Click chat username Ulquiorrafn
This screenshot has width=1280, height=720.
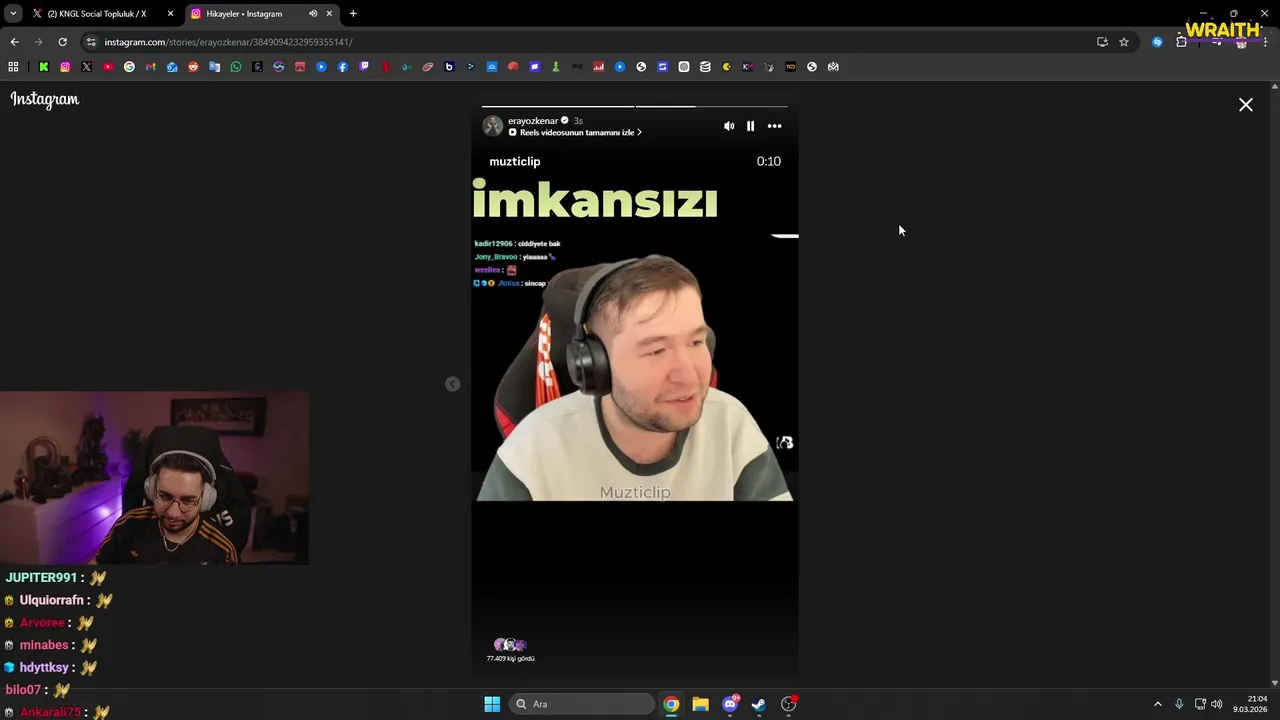pos(52,600)
